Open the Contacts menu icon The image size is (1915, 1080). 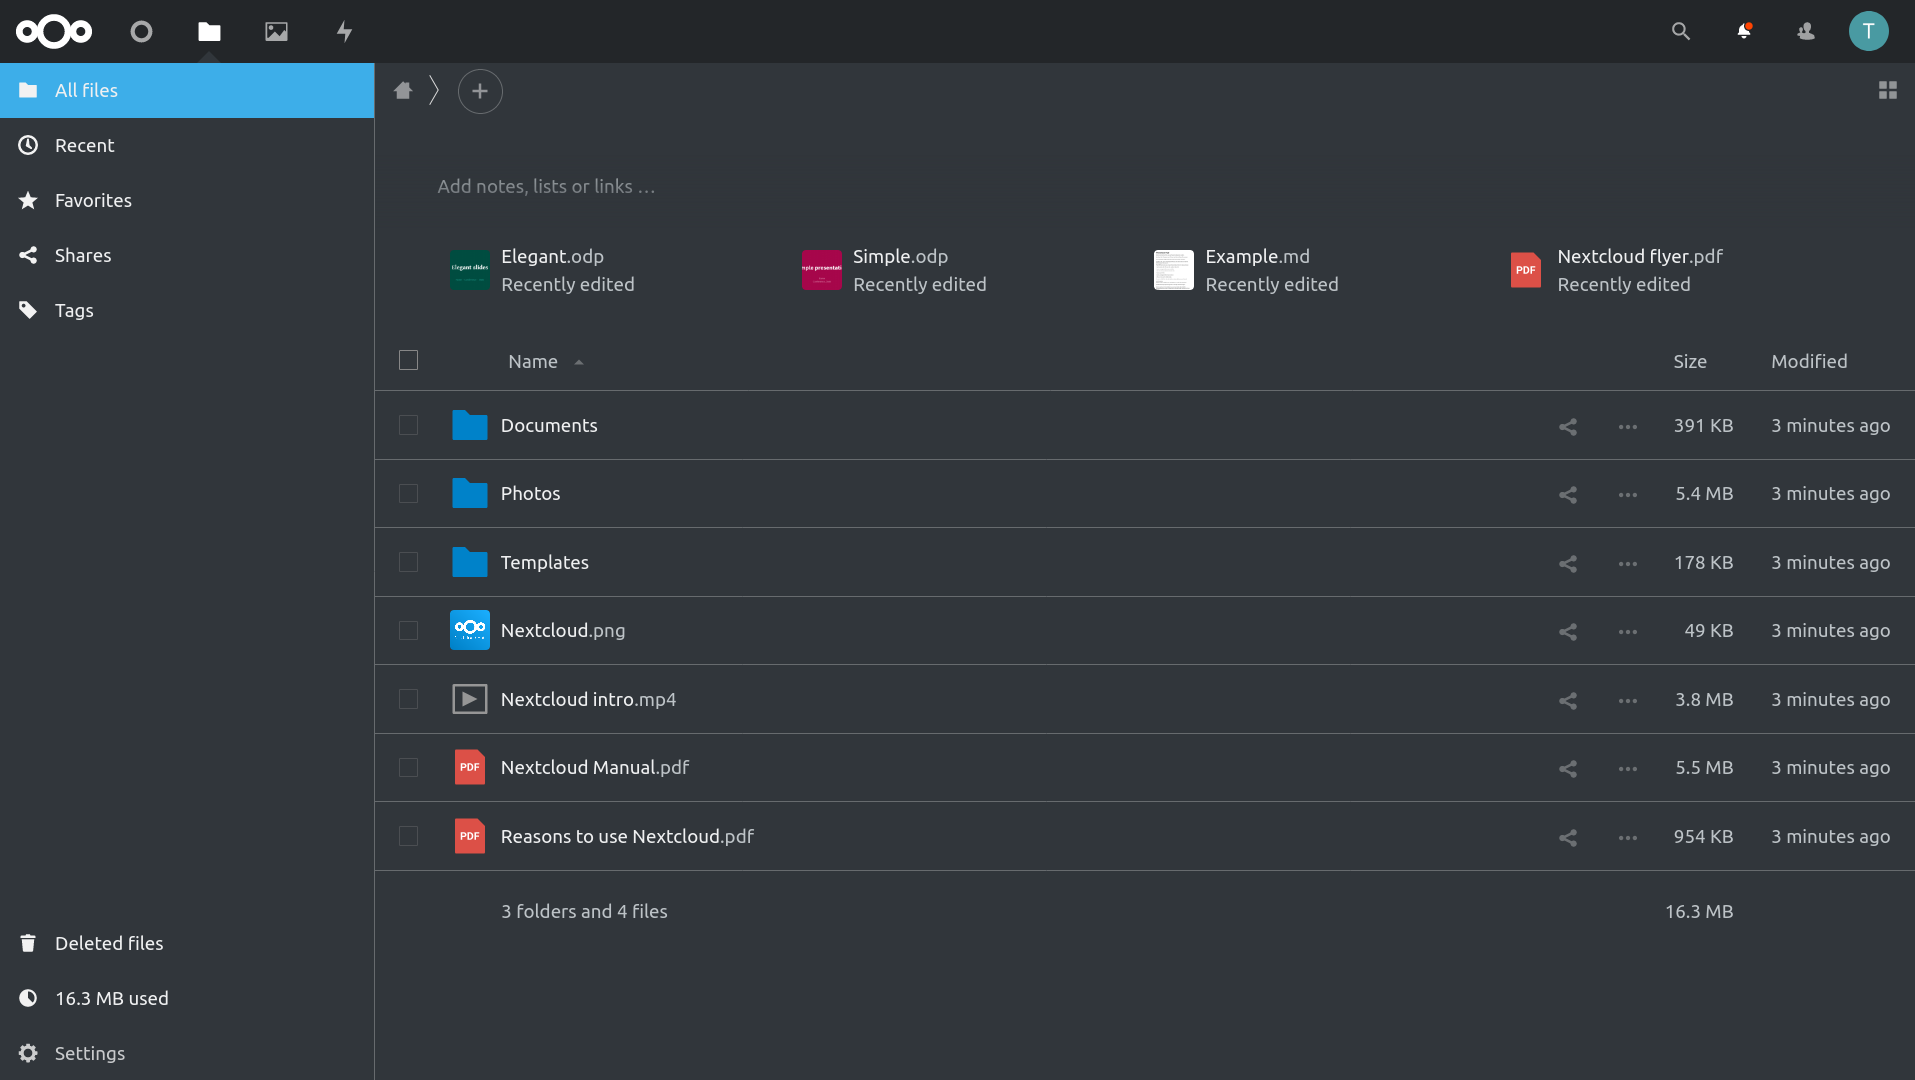coord(1805,32)
